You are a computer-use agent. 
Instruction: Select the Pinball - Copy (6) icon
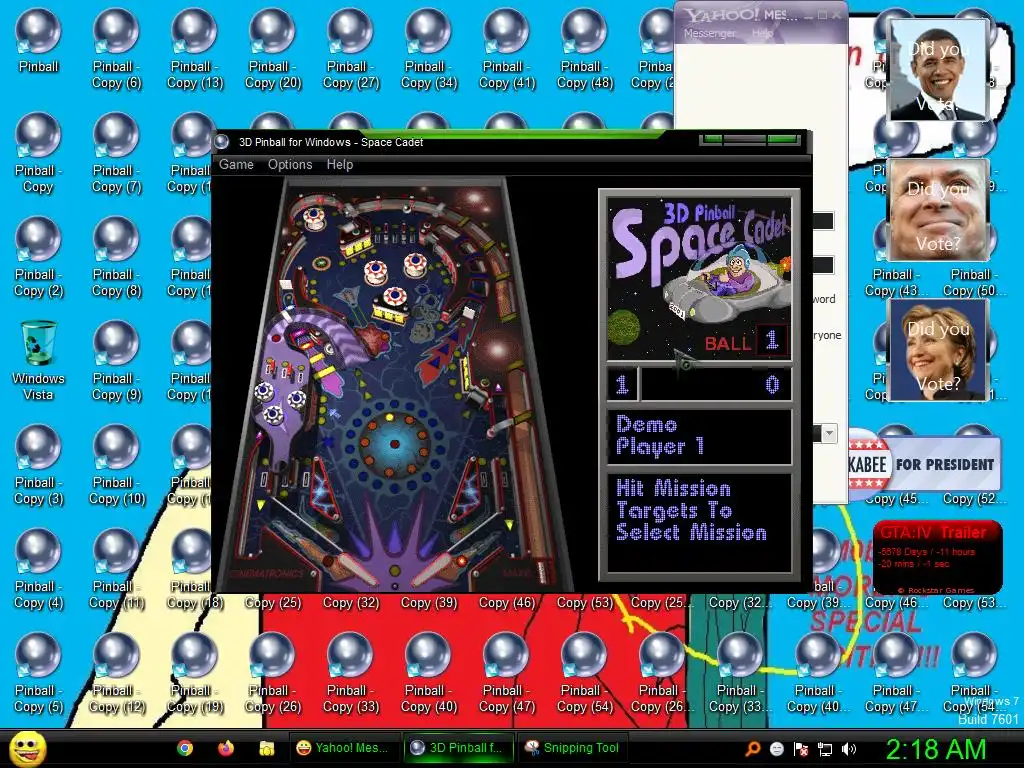pos(116,50)
